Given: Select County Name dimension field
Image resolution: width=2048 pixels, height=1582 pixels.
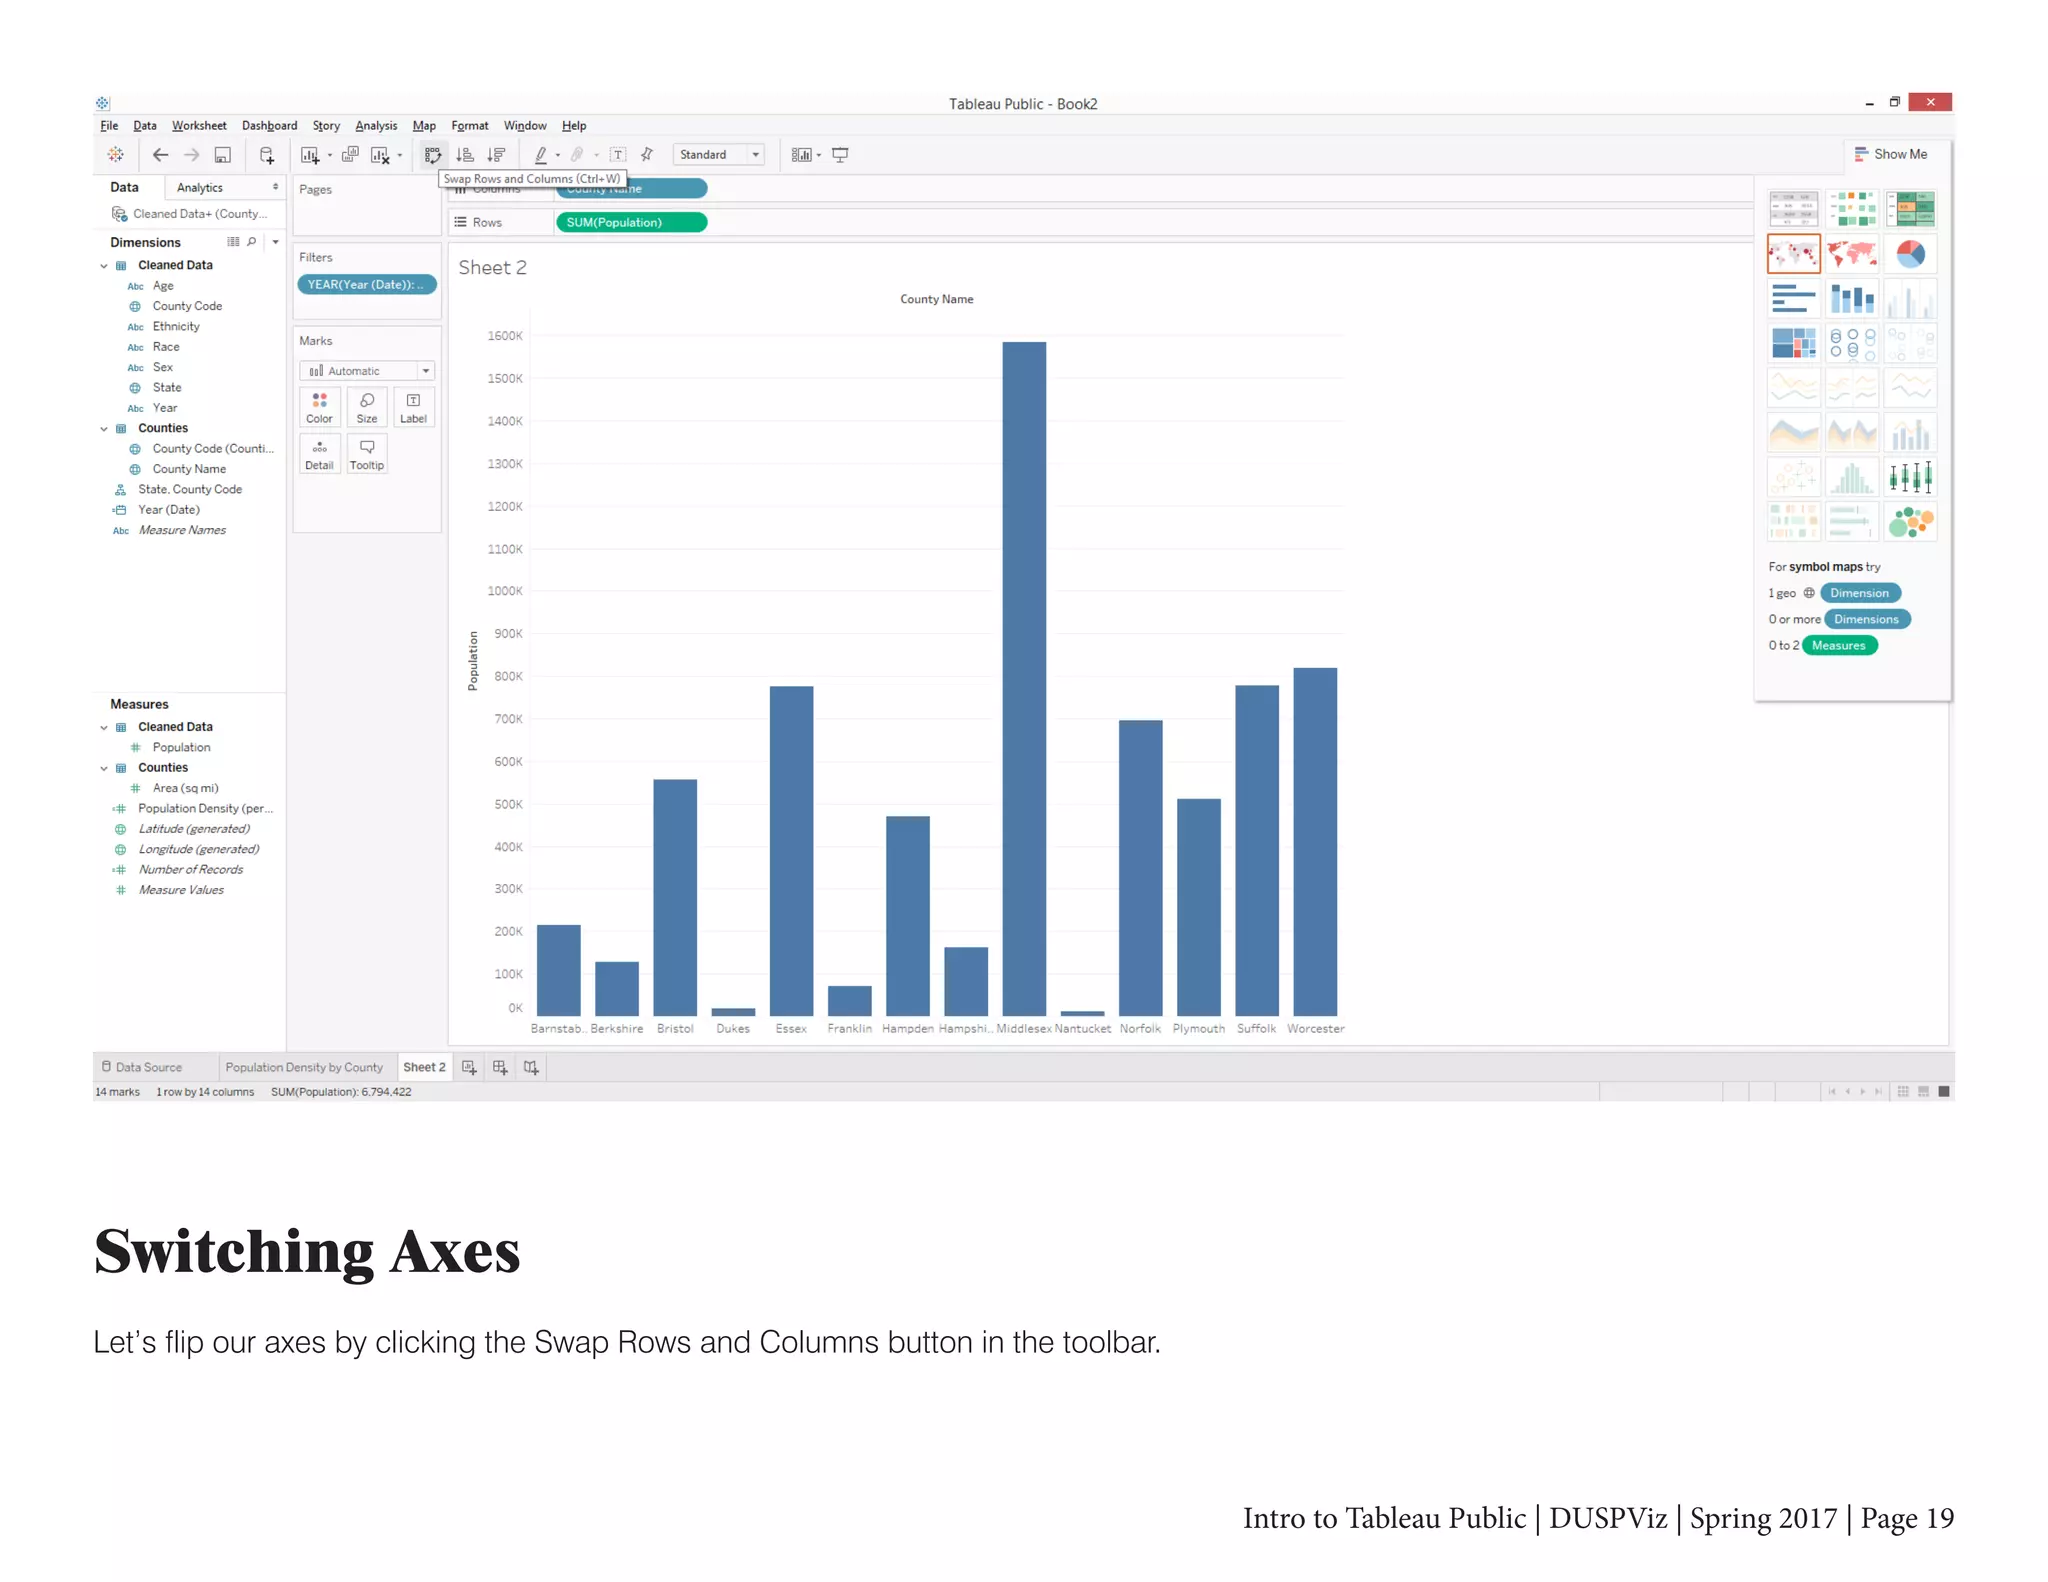Looking at the screenshot, I should [x=189, y=469].
